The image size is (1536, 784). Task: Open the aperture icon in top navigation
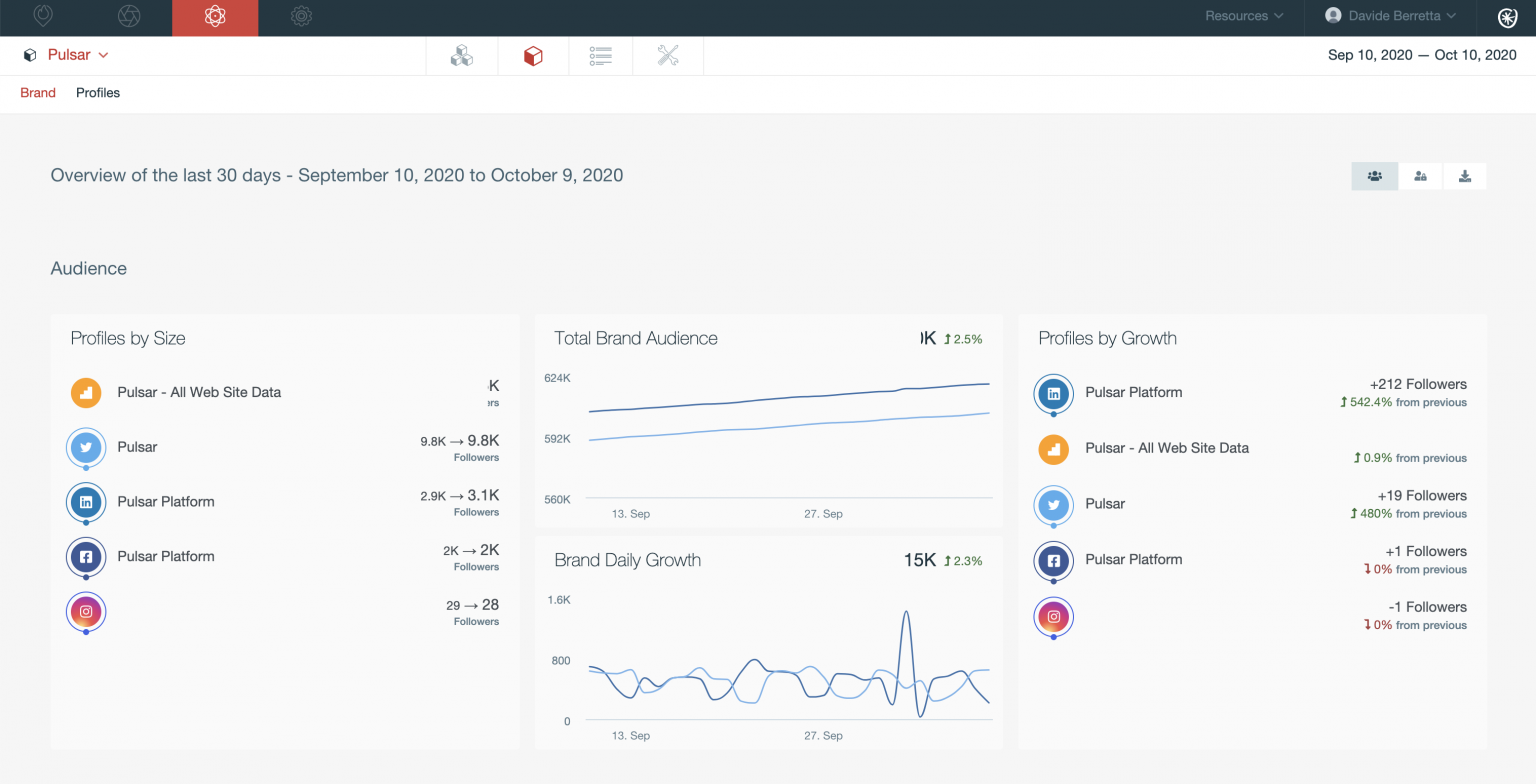tap(129, 16)
